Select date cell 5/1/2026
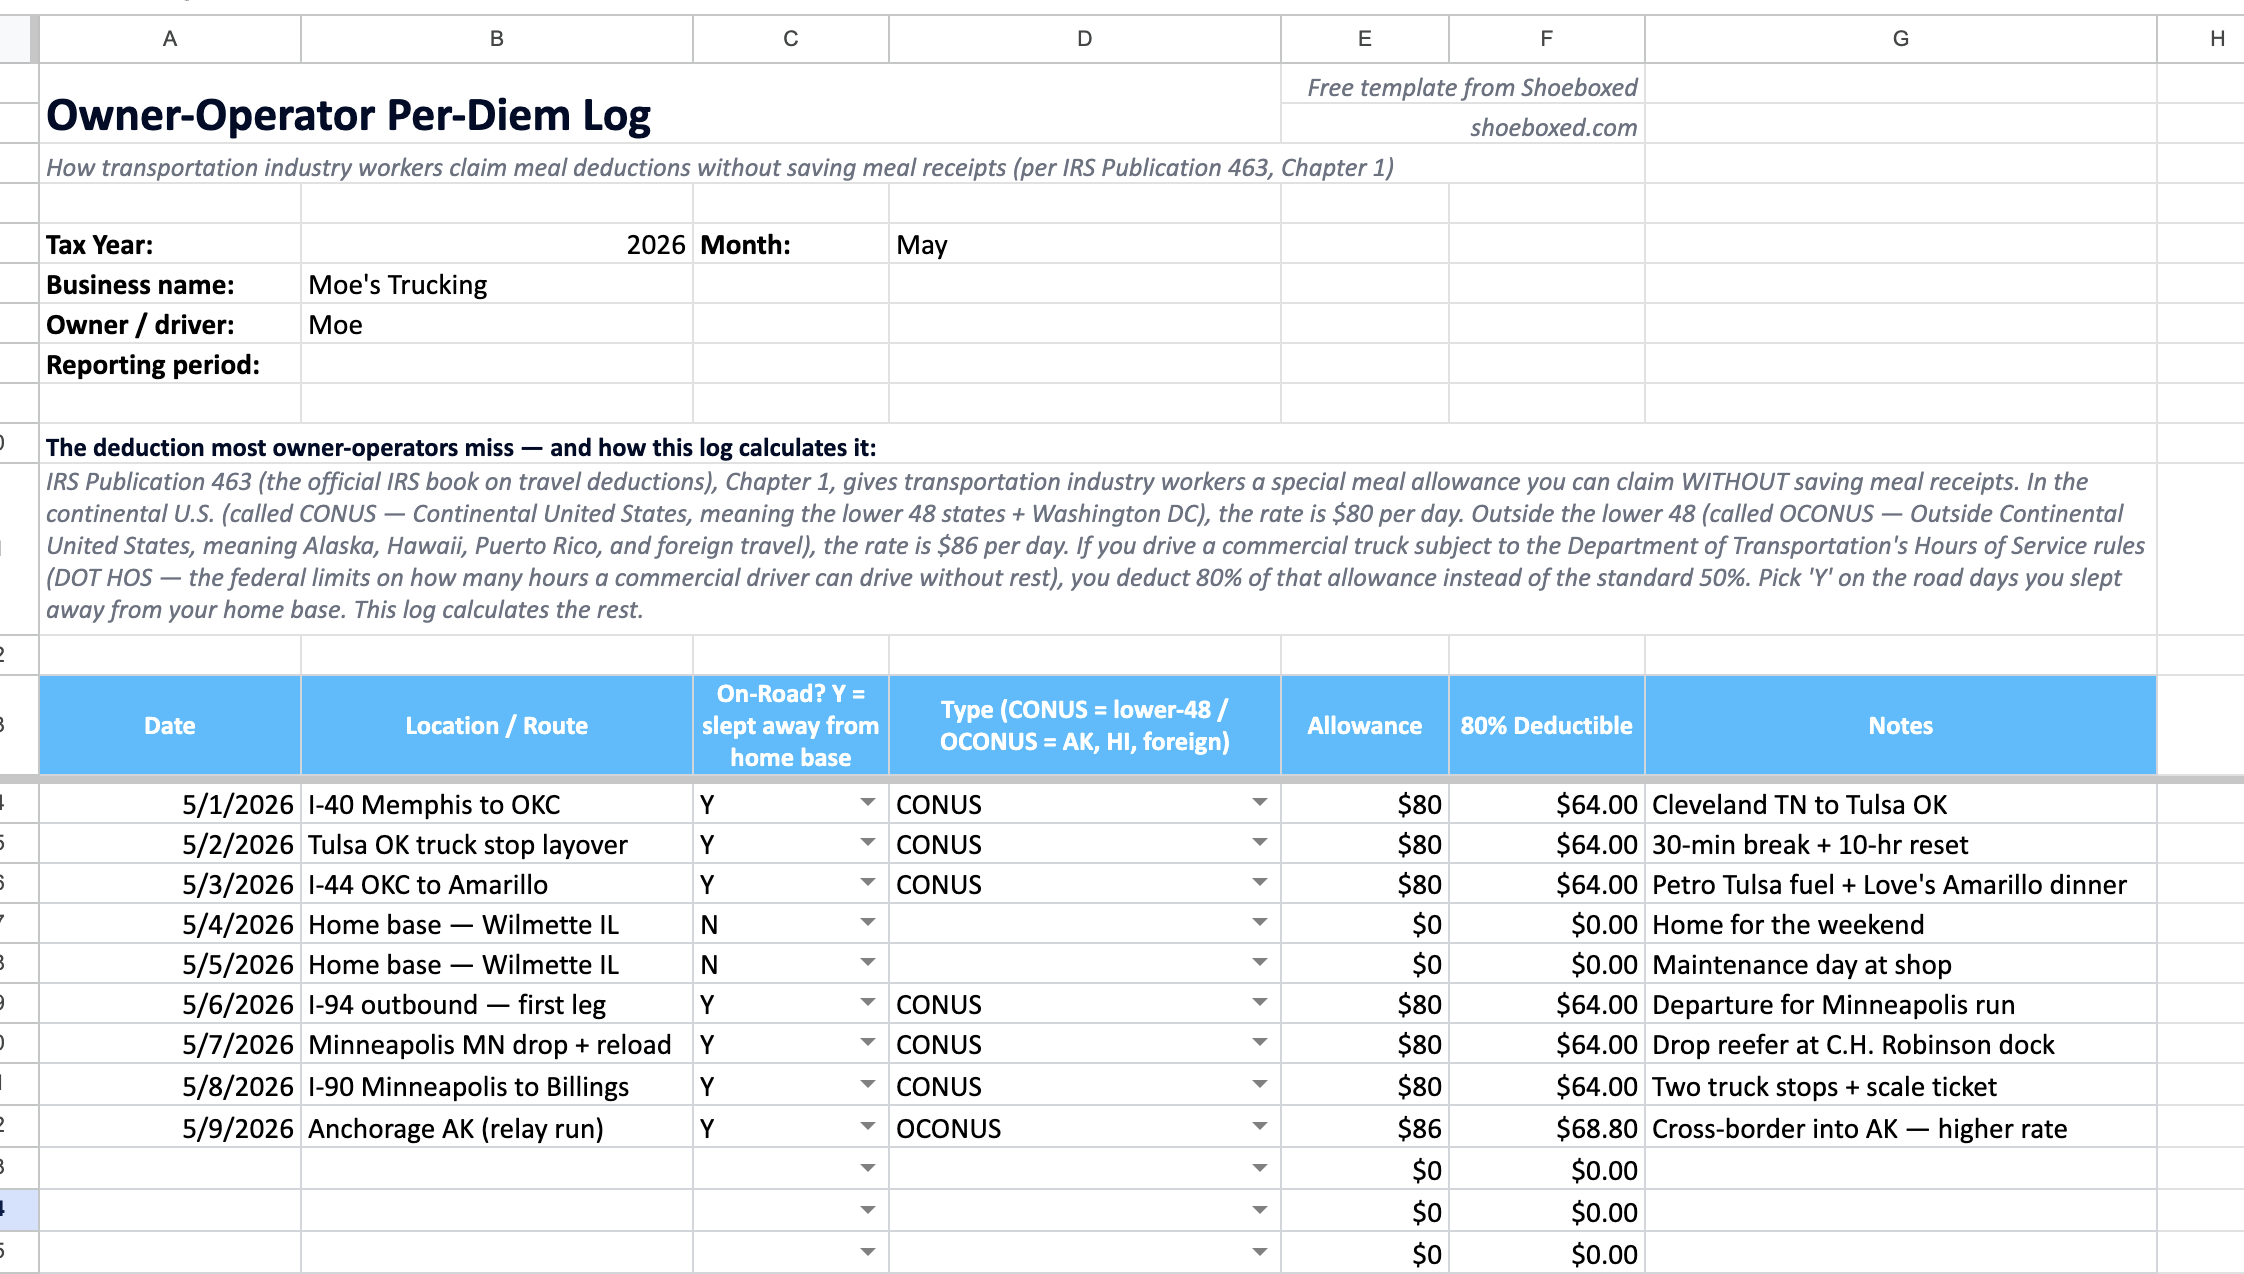The height and width of the screenshot is (1274, 2244). click(x=170, y=804)
